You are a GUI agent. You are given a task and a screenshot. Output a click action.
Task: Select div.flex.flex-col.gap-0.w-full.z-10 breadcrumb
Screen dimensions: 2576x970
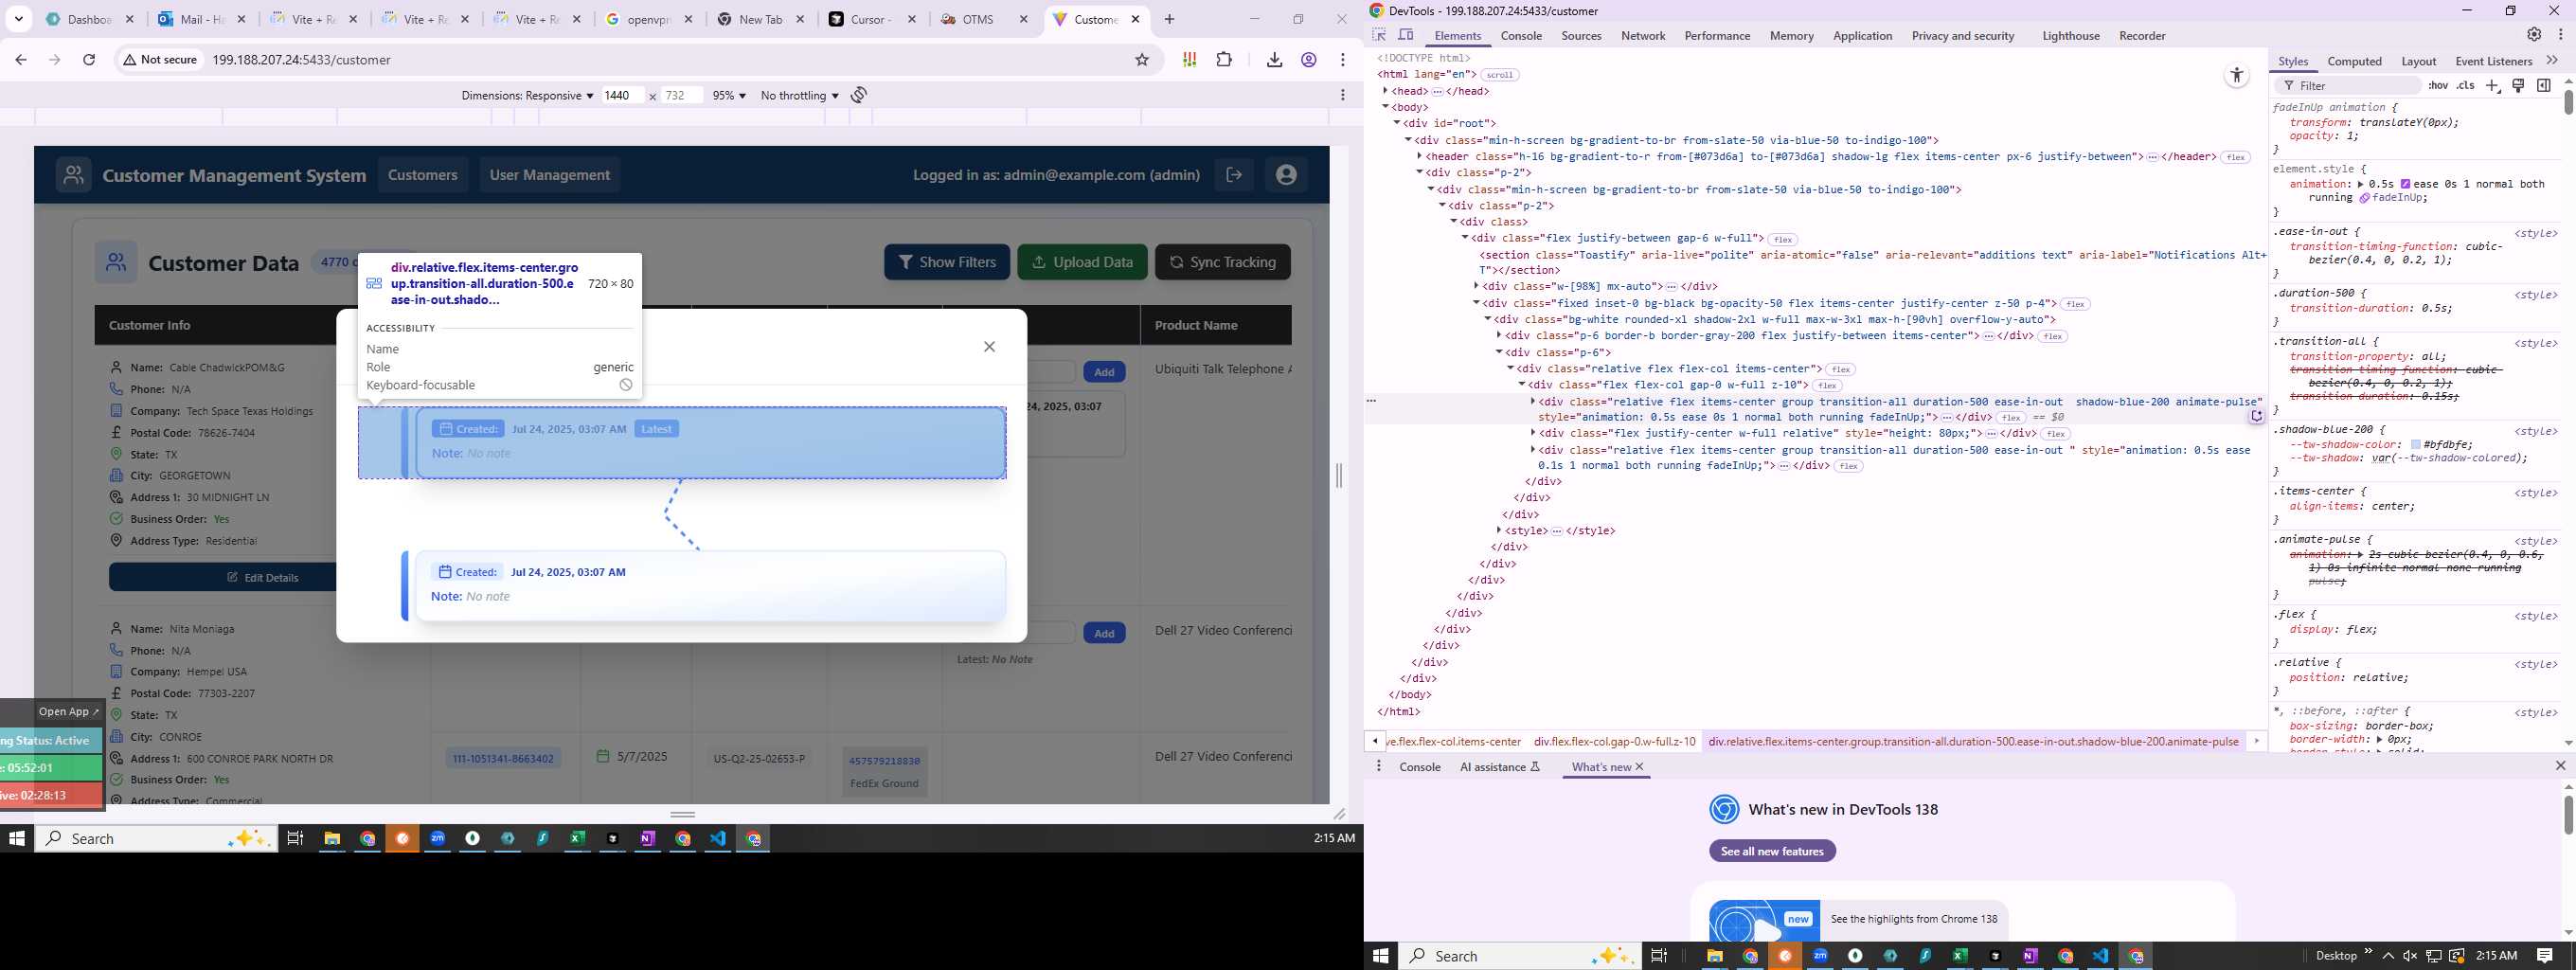[x=1614, y=742]
